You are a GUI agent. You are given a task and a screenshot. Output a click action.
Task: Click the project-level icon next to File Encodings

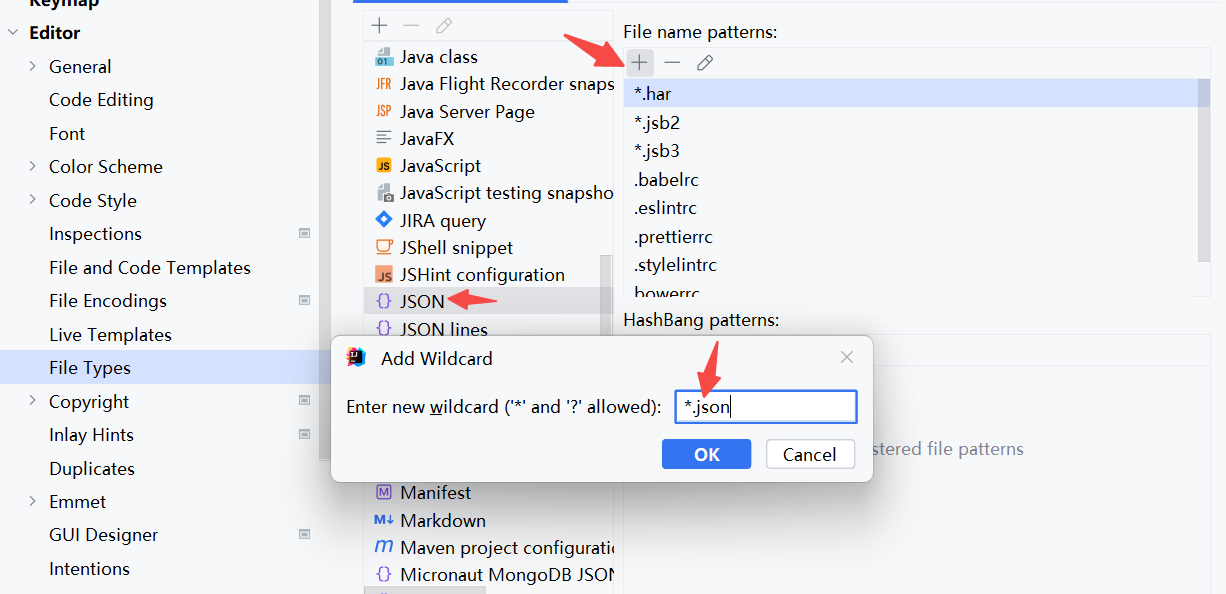tap(304, 301)
